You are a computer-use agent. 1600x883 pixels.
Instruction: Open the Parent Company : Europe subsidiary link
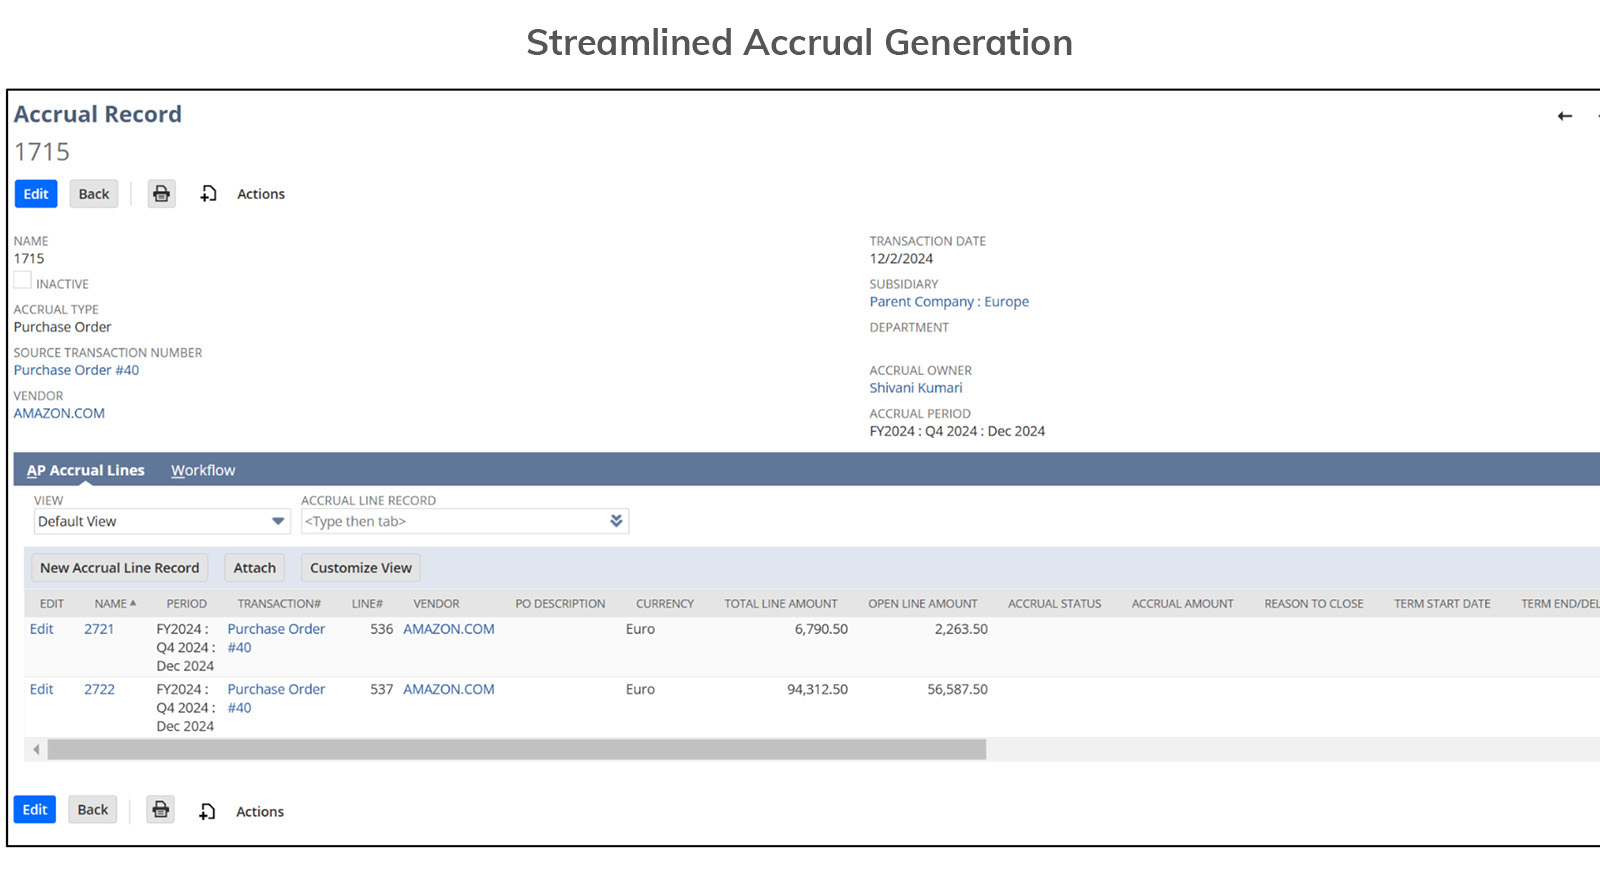pyautogui.click(x=949, y=302)
